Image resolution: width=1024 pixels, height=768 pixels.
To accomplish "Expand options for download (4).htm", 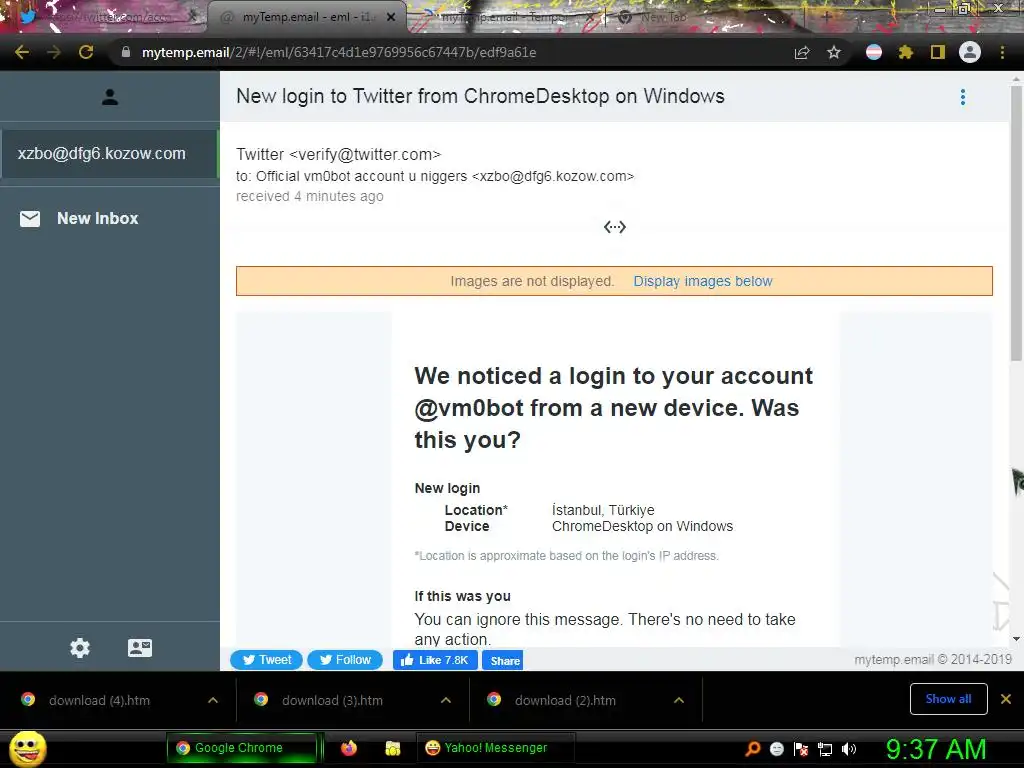I will coord(213,700).
